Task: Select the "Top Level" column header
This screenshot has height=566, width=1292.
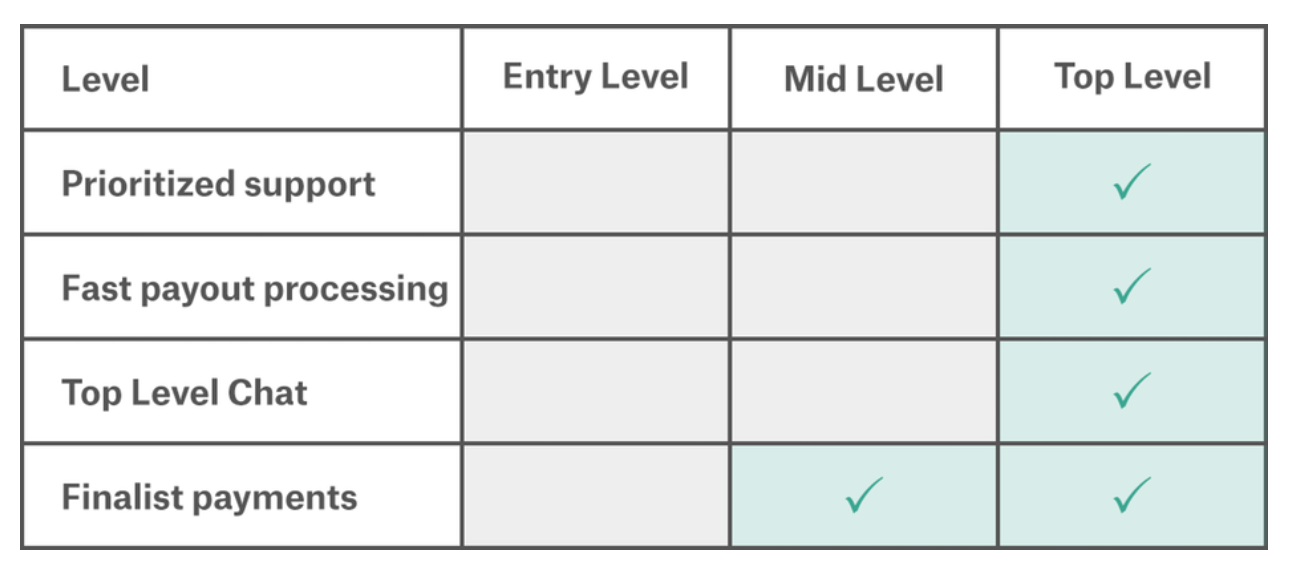Action: [1132, 78]
